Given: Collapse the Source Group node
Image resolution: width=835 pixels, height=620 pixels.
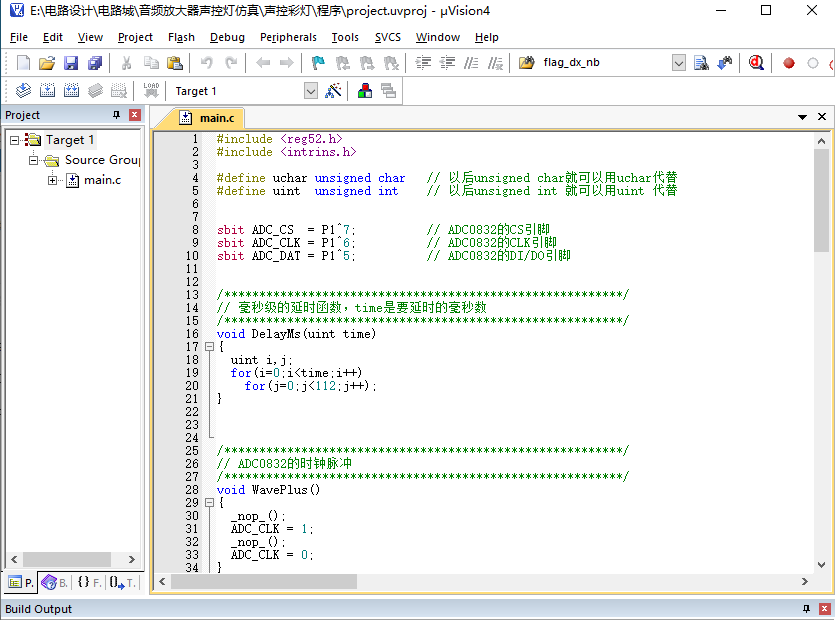Looking at the screenshot, I should (34, 160).
